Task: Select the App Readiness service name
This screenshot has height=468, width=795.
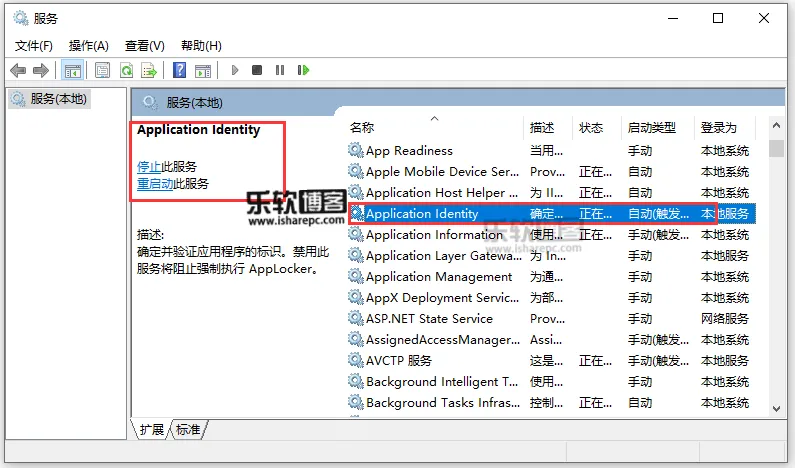Action: click(x=409, y=151)
